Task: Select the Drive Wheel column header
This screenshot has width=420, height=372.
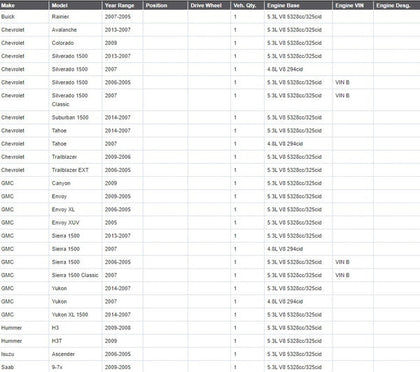Action: pos(209,5)
